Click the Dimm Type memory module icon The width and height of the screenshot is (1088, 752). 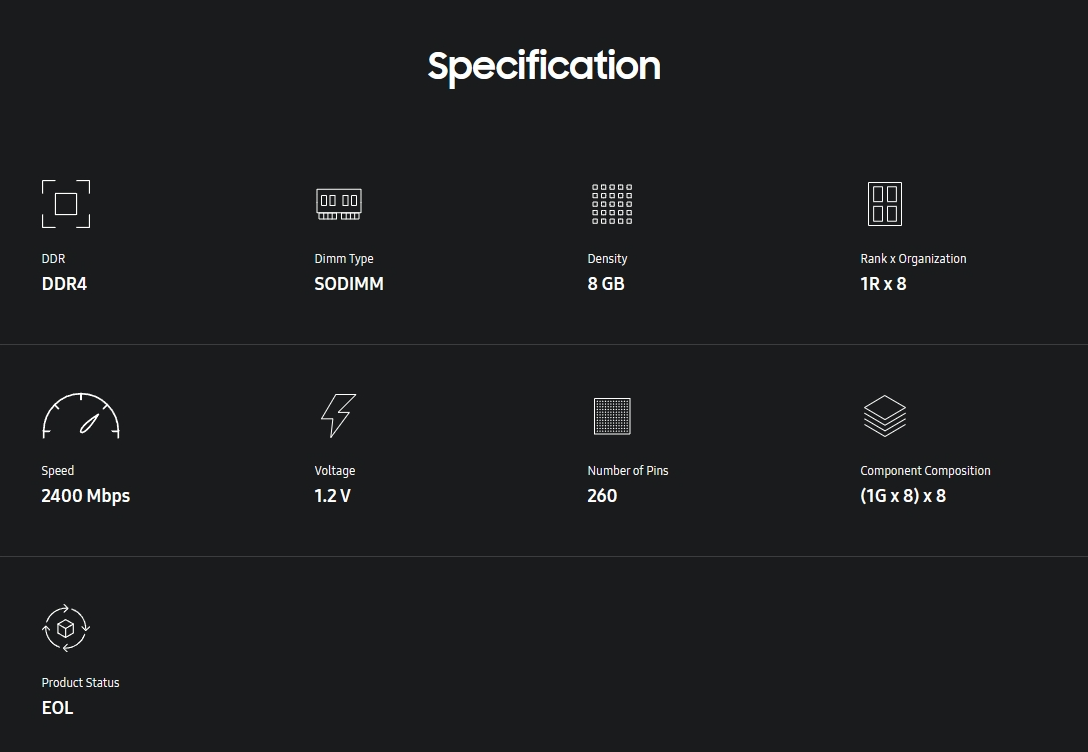coord(339,204)
